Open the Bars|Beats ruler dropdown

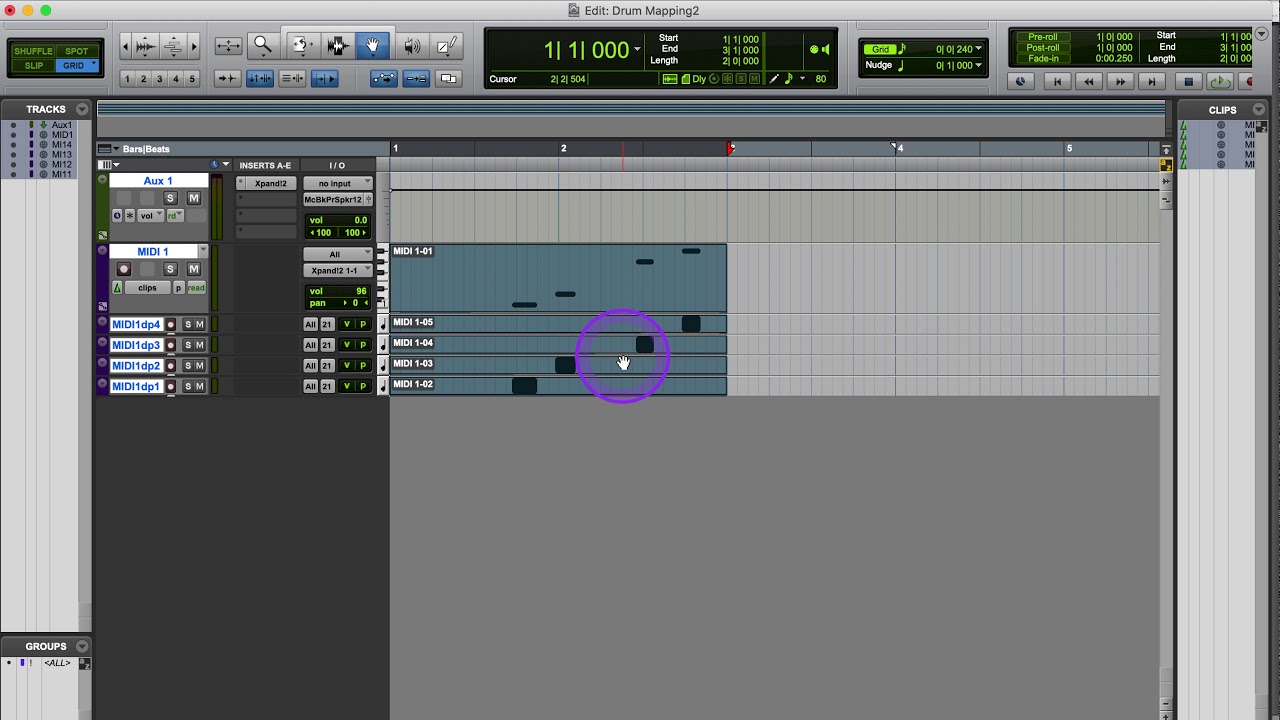[x=115, y=149]
